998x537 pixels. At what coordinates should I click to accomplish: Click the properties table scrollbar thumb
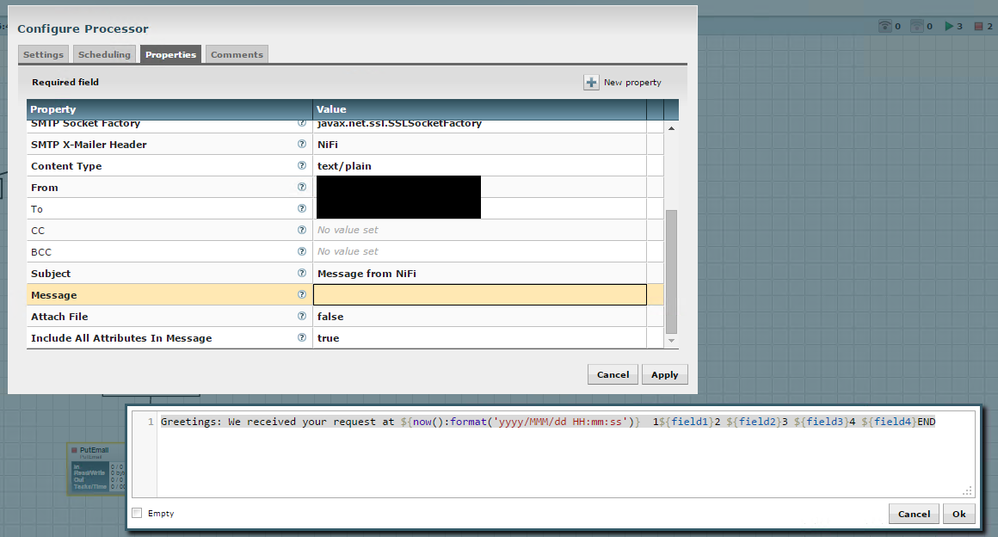[671, 272]
